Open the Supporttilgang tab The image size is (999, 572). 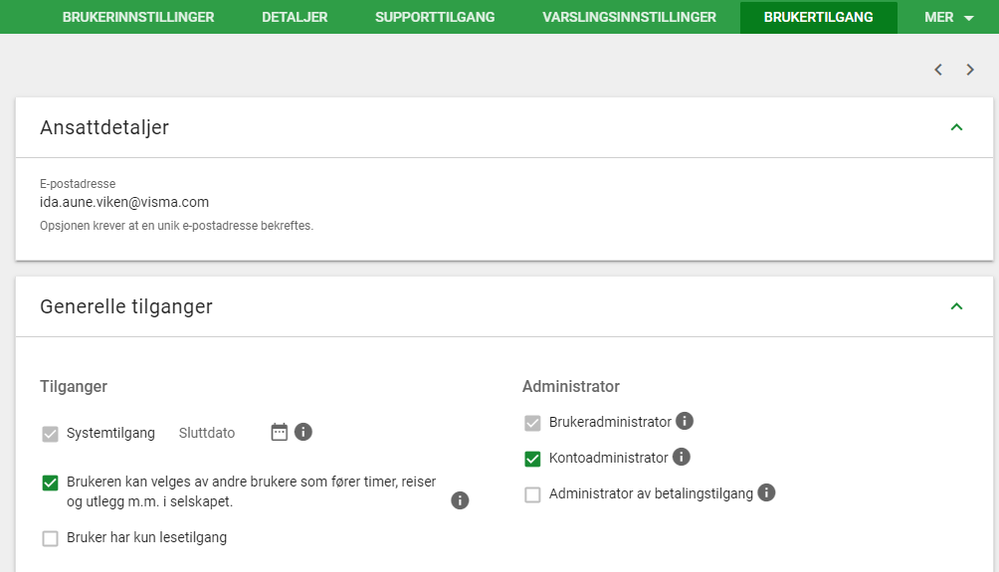[x=435, y=17]
